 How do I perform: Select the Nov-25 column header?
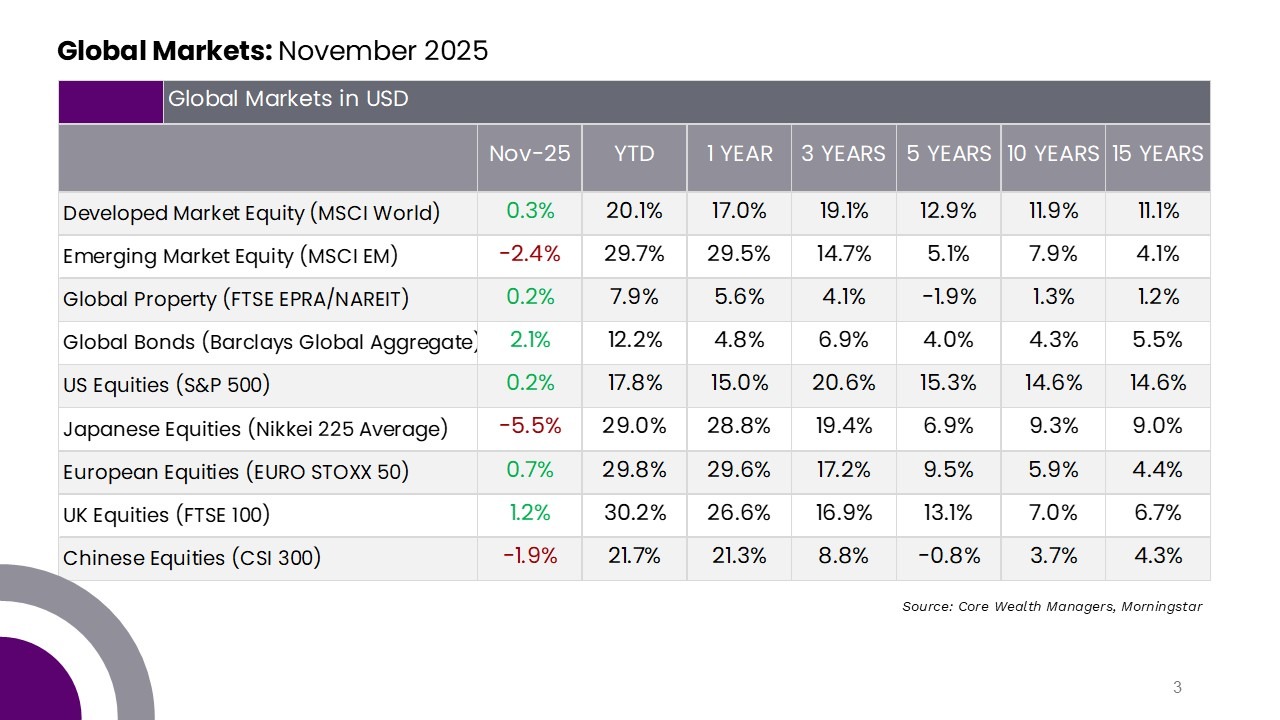[529, 154]
